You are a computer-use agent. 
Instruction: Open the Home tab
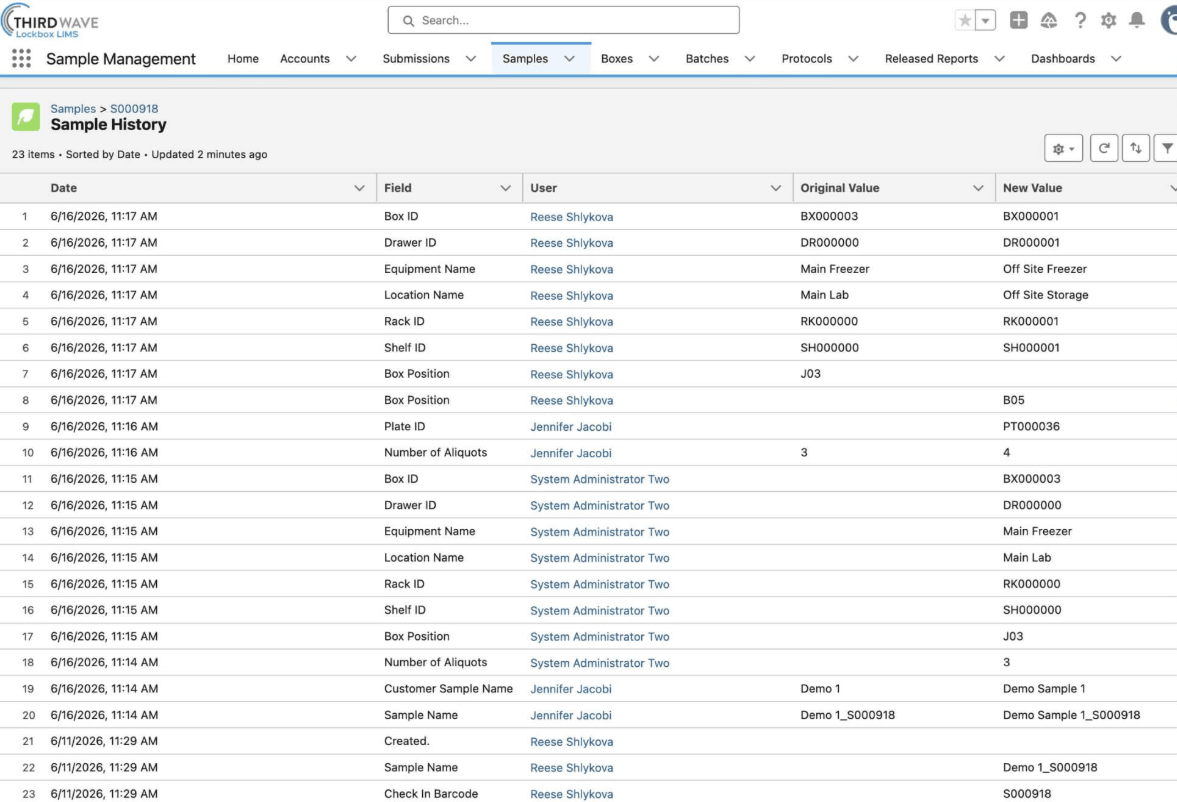coord(243,59)
